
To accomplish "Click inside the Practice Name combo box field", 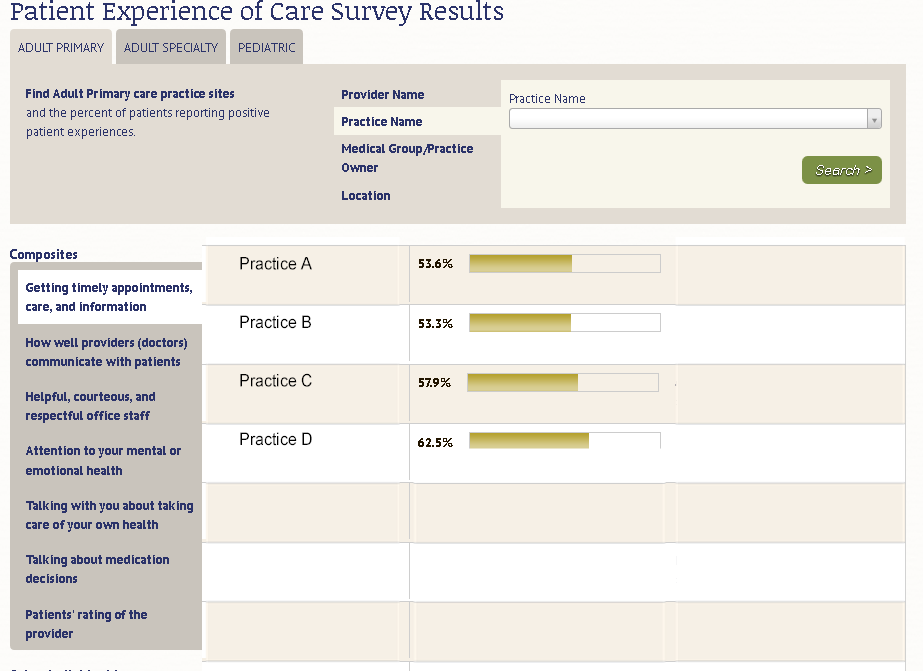I will pos(688,120).
